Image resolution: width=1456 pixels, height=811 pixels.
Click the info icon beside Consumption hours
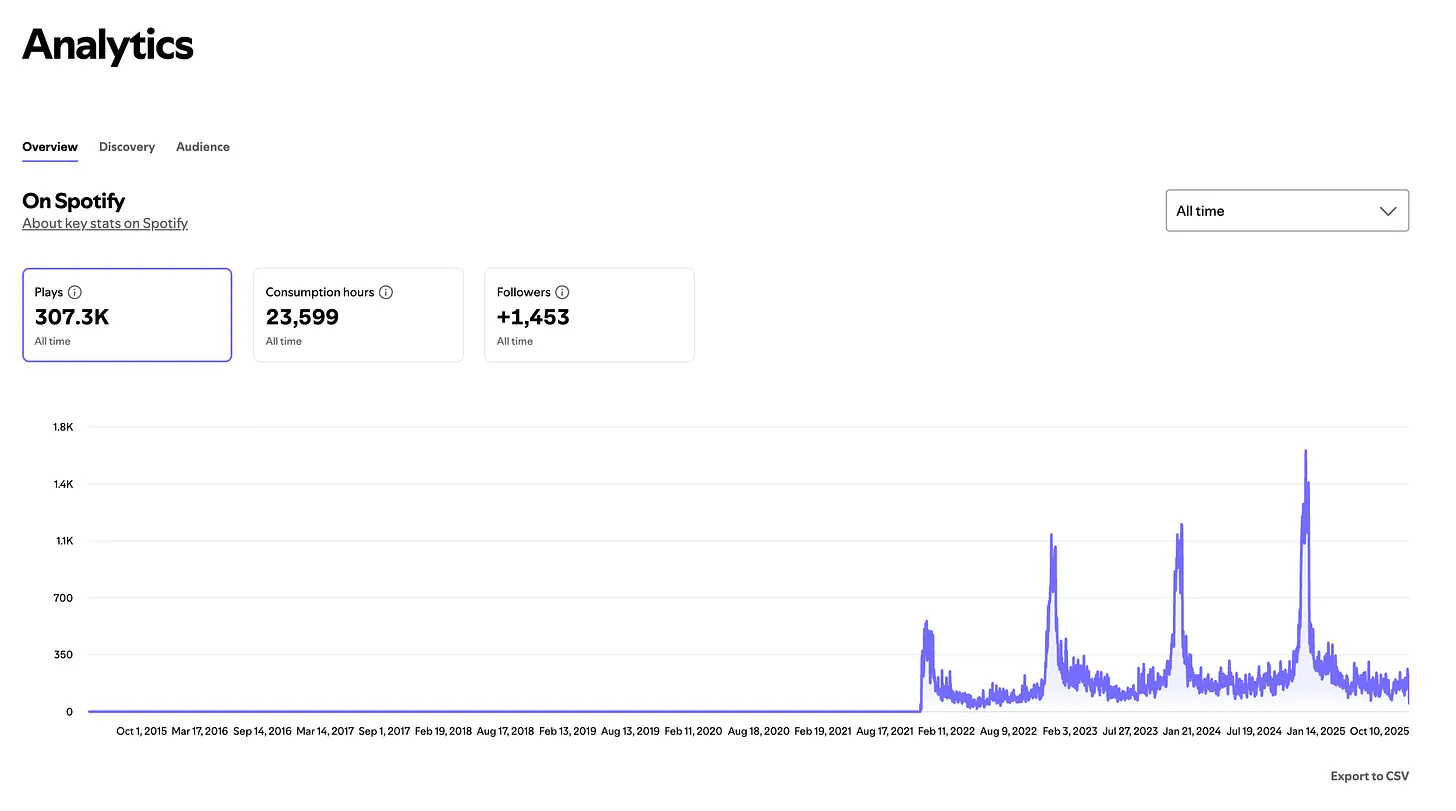pyautogui.click(x=386, y=293)
